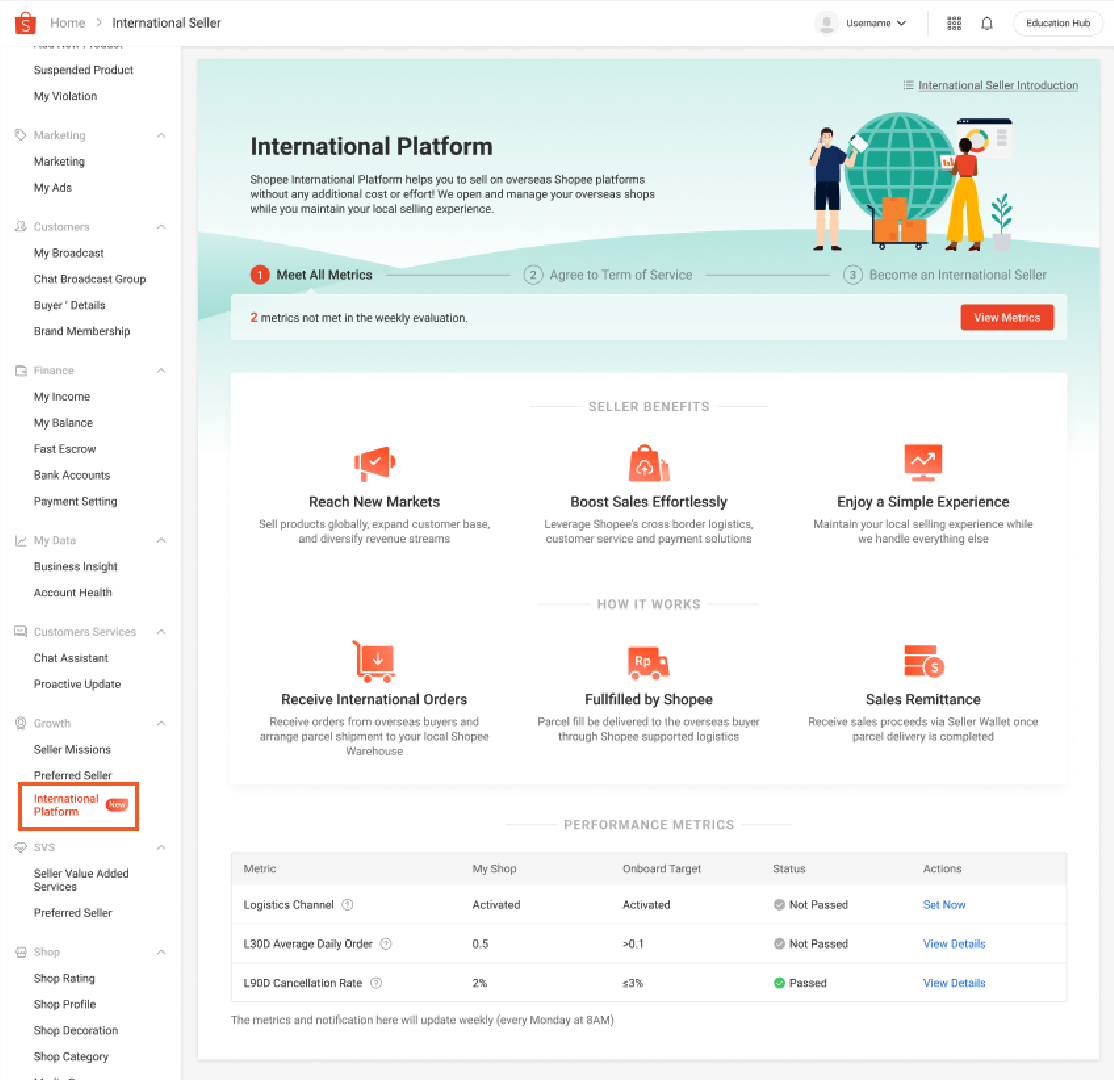
Task: Click the Logistics Channel help icon
Action: (x=348, y=905)
